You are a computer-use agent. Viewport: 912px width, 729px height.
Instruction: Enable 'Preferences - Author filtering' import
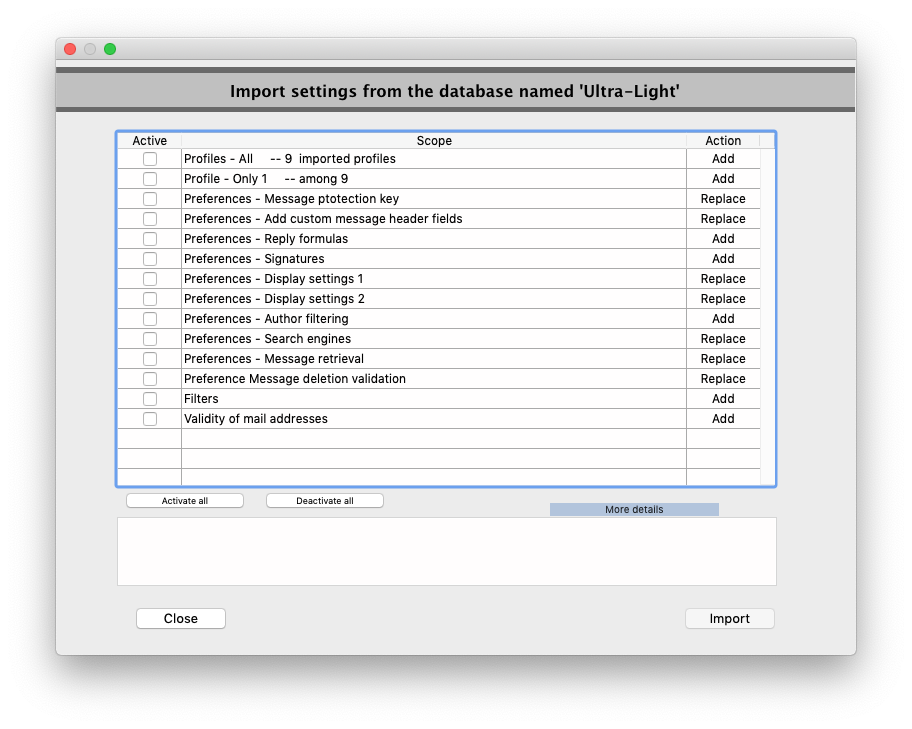150,318
